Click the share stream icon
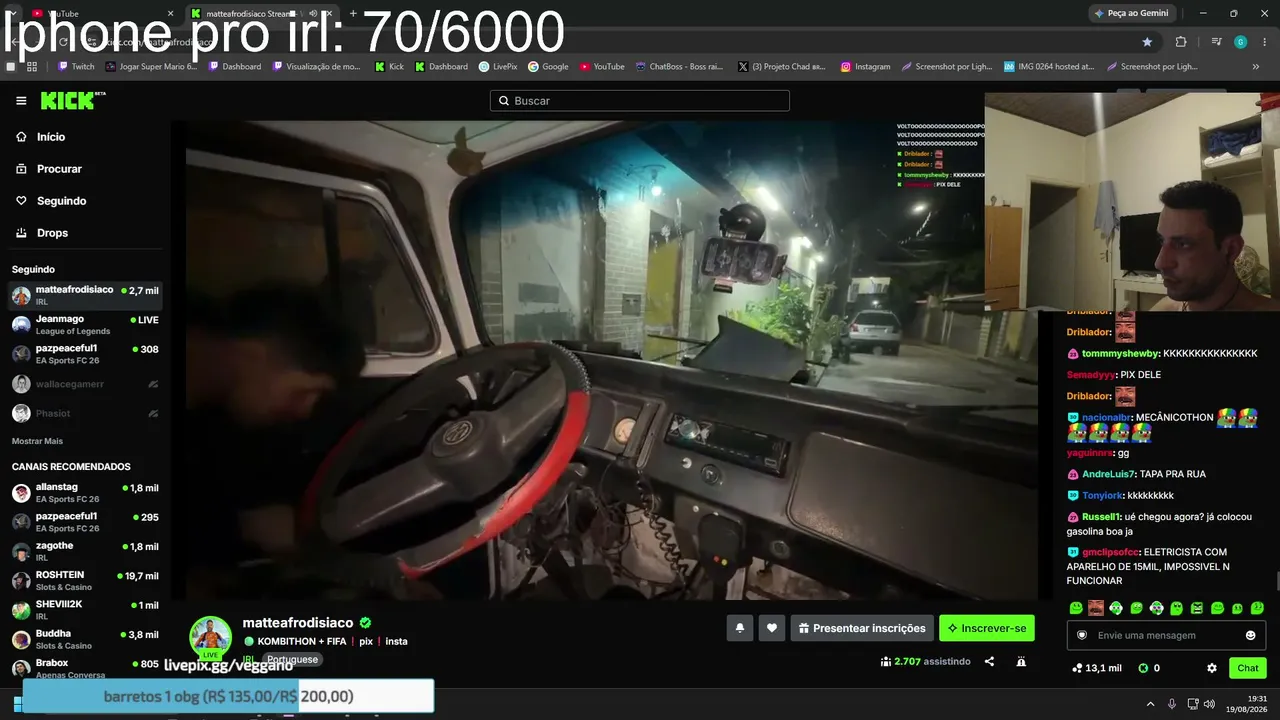This screenshot has width=1280, height=720. [x=989, y=662]
